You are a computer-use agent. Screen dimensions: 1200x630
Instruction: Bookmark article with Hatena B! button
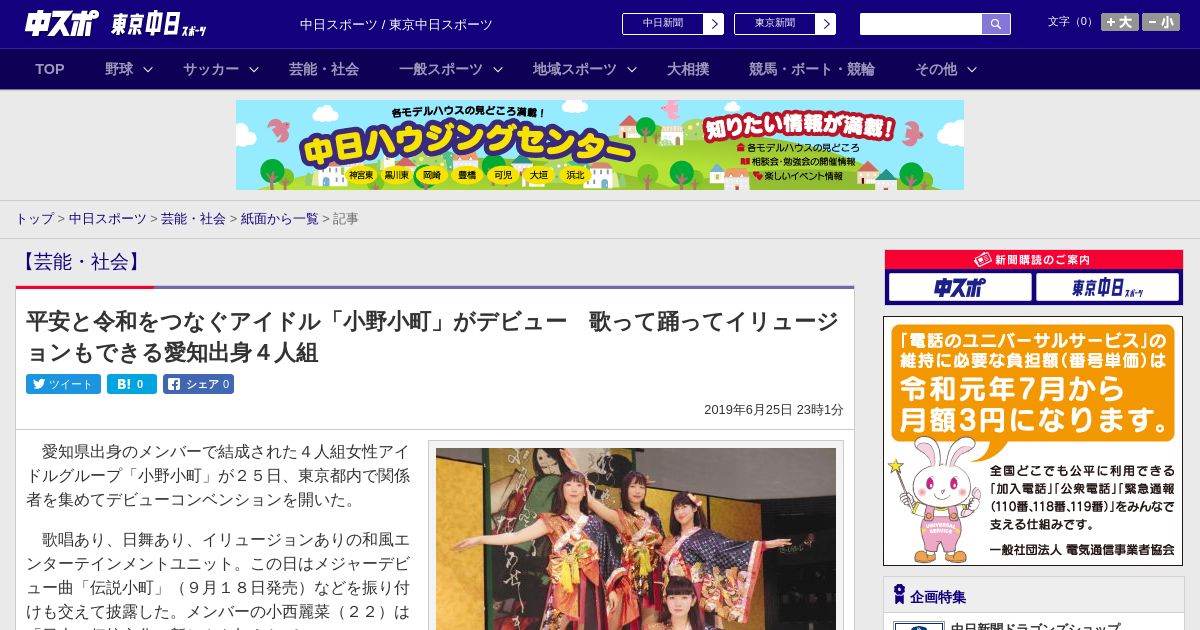click(x=132, y=384)
